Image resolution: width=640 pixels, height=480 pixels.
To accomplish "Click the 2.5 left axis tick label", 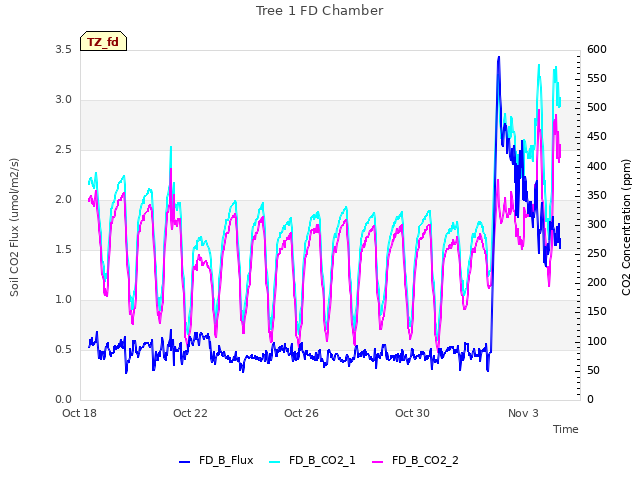I will [x=64, y=150].
